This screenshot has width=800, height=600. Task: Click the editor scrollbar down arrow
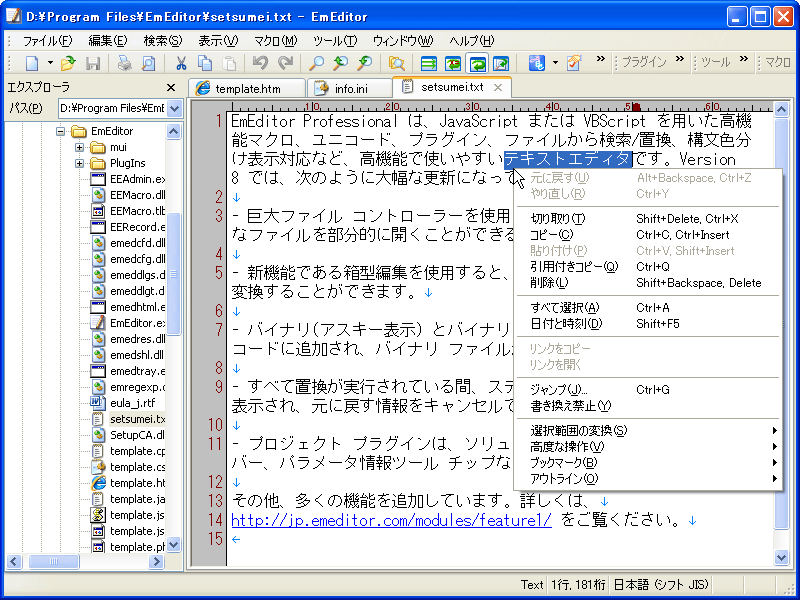coord(781,557)
